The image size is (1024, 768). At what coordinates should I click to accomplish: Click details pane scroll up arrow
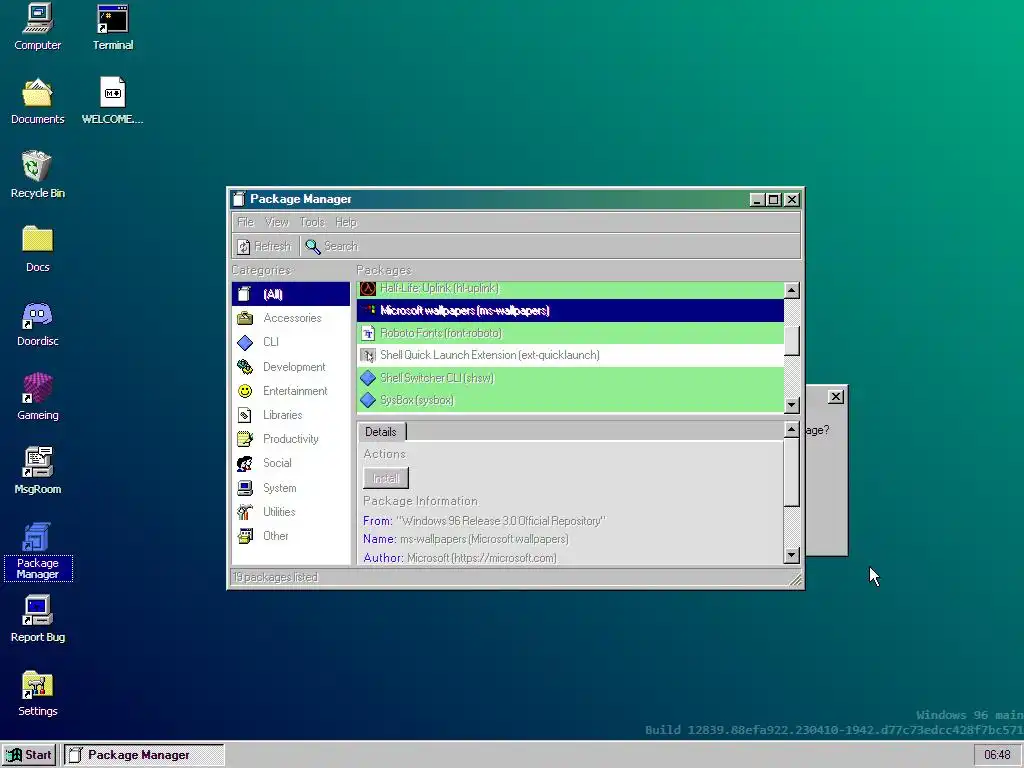(792, 429)
